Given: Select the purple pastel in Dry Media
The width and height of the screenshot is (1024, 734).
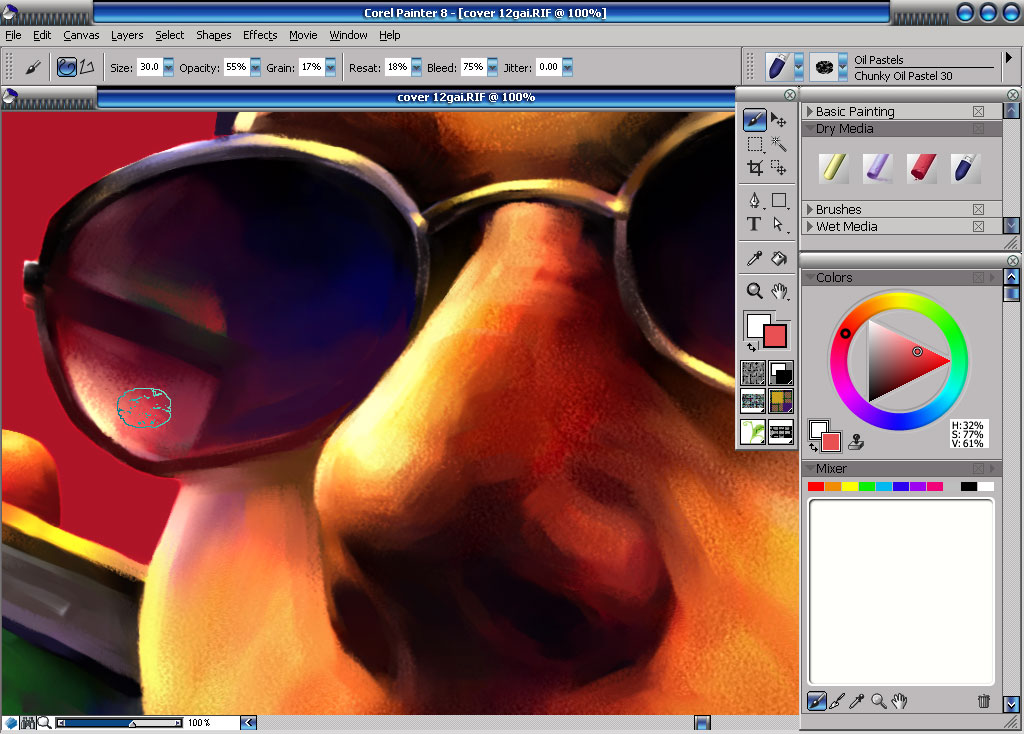Looking at the screenshot, I should [878, 168].
